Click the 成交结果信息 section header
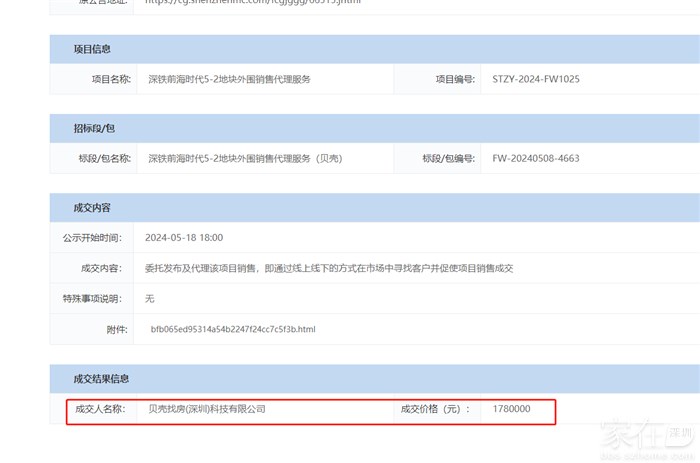Image resolution: width=700 pixels, height=463 pixels. [x=101, y=379]
